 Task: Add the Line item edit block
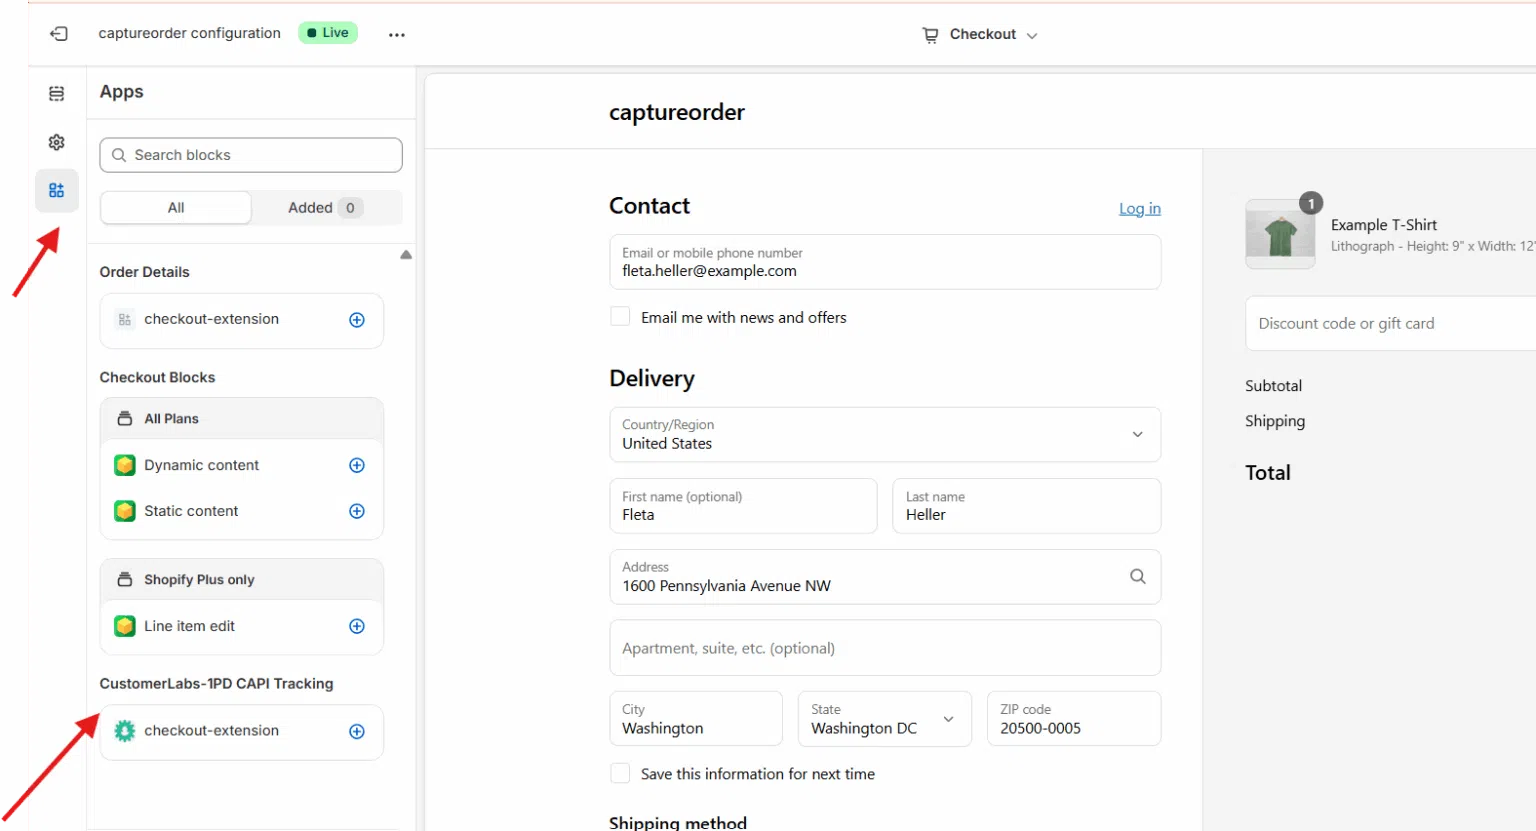pos(357,626)
